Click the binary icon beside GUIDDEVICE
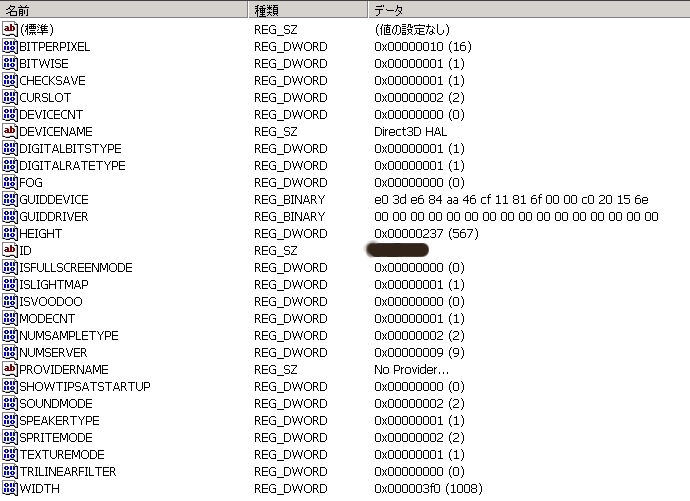690x501 pixels. tap(10, 200)
